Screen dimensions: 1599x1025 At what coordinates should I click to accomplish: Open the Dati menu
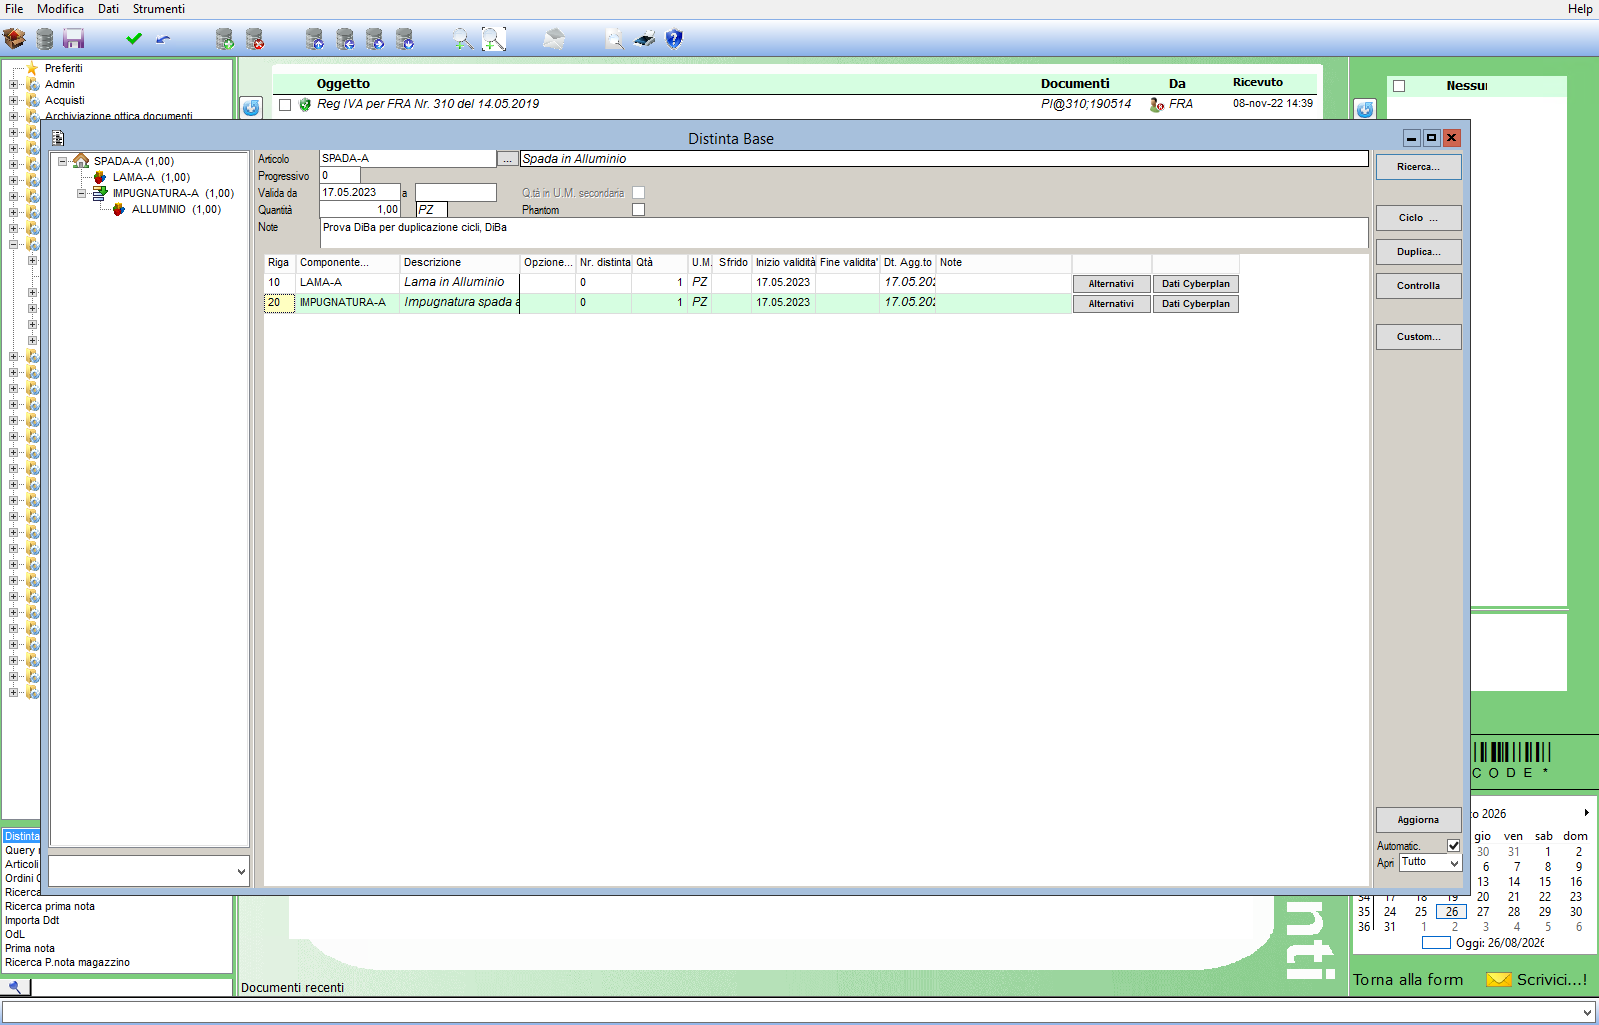108,9
